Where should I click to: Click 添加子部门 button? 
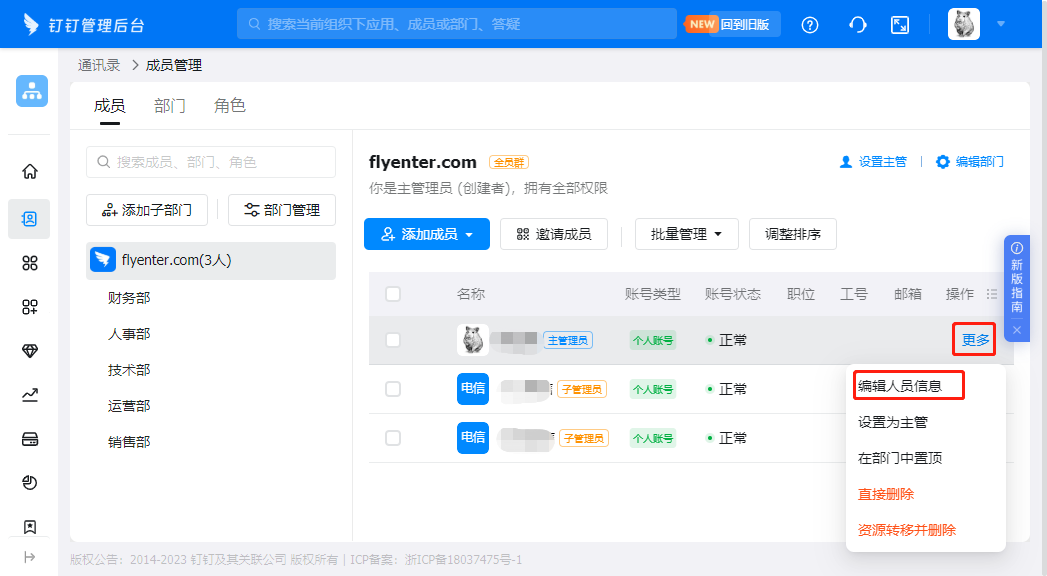tap(147, 210)
